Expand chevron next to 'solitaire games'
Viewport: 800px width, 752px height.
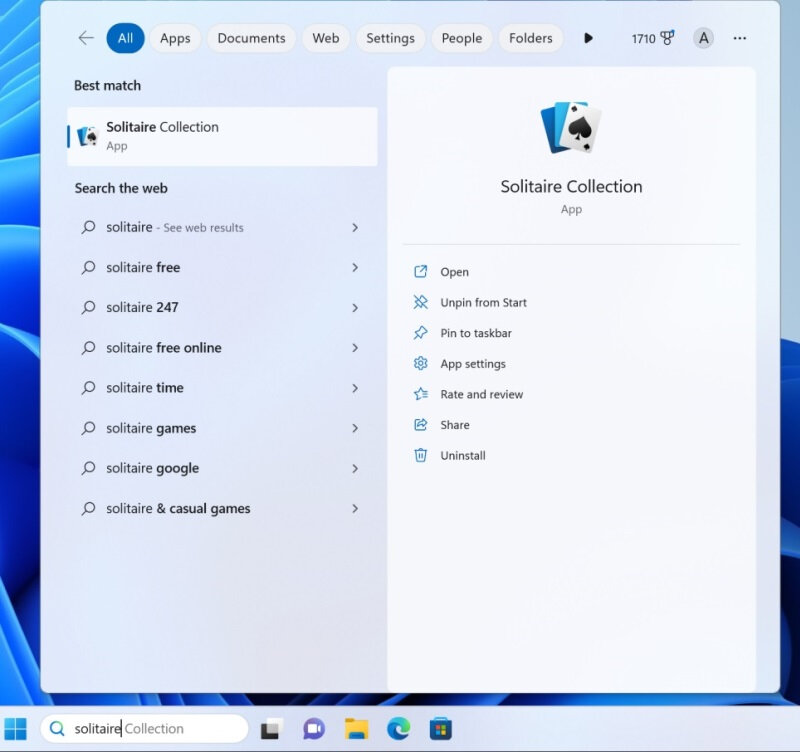(x=355, y=428)
